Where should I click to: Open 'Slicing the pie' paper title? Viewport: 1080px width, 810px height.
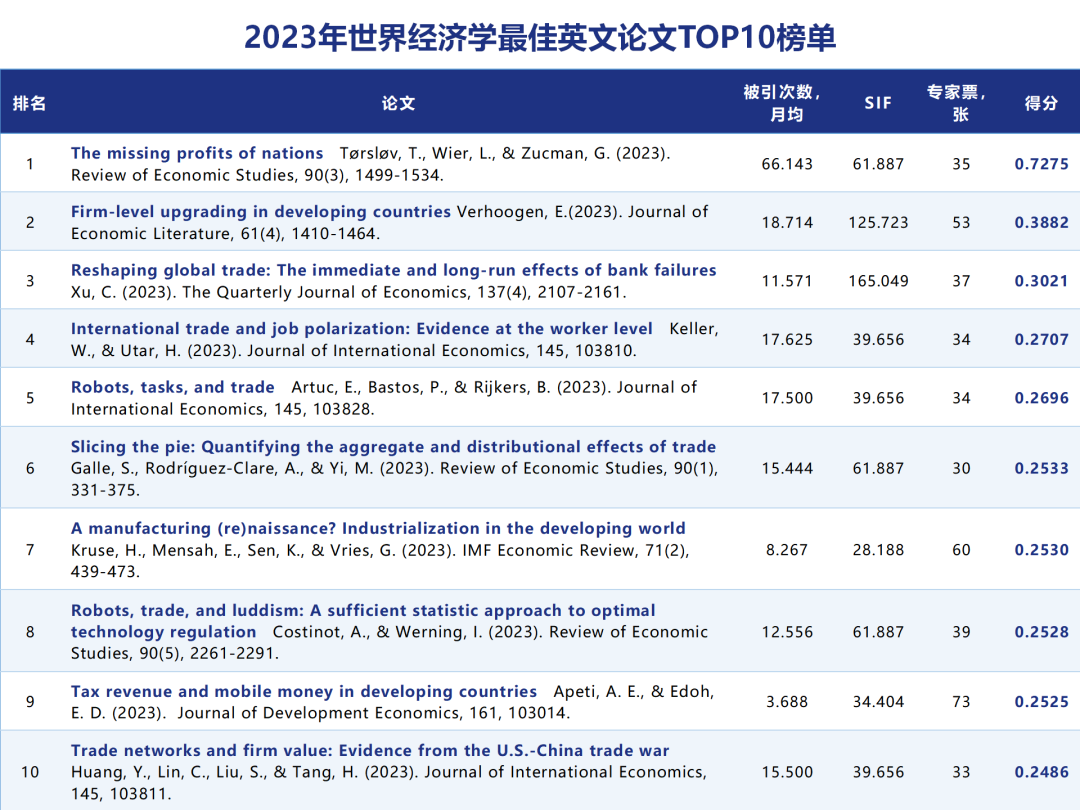[x=393, y=446]
